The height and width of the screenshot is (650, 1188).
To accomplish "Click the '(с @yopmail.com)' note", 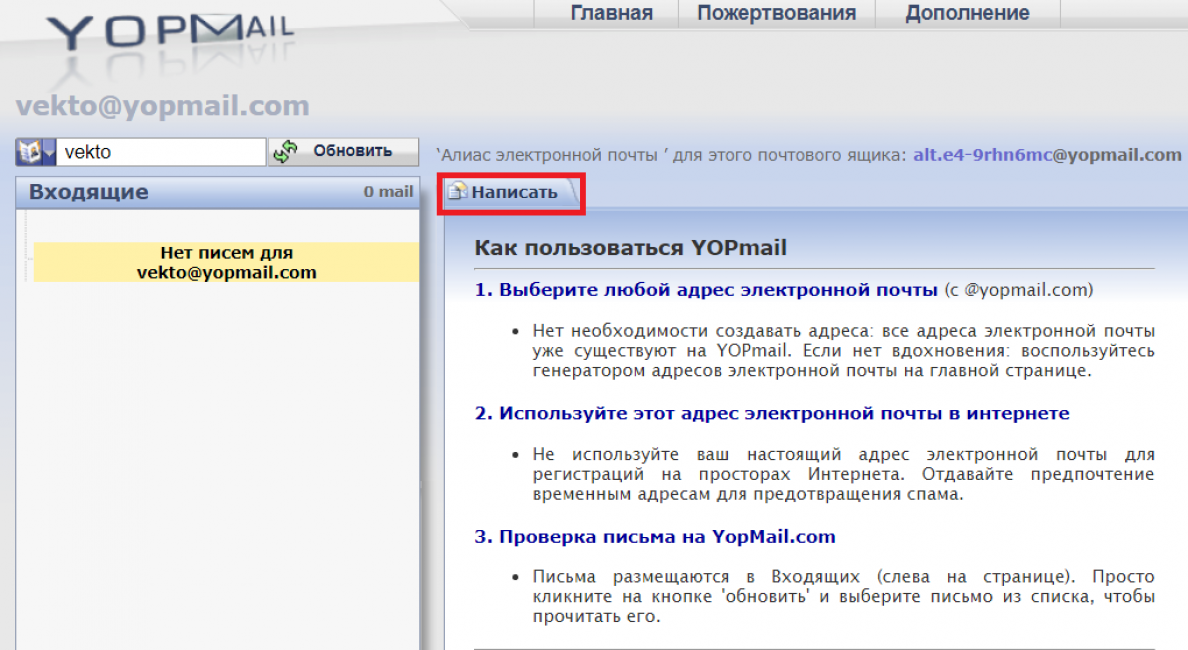I will [x=1018, y=290].
